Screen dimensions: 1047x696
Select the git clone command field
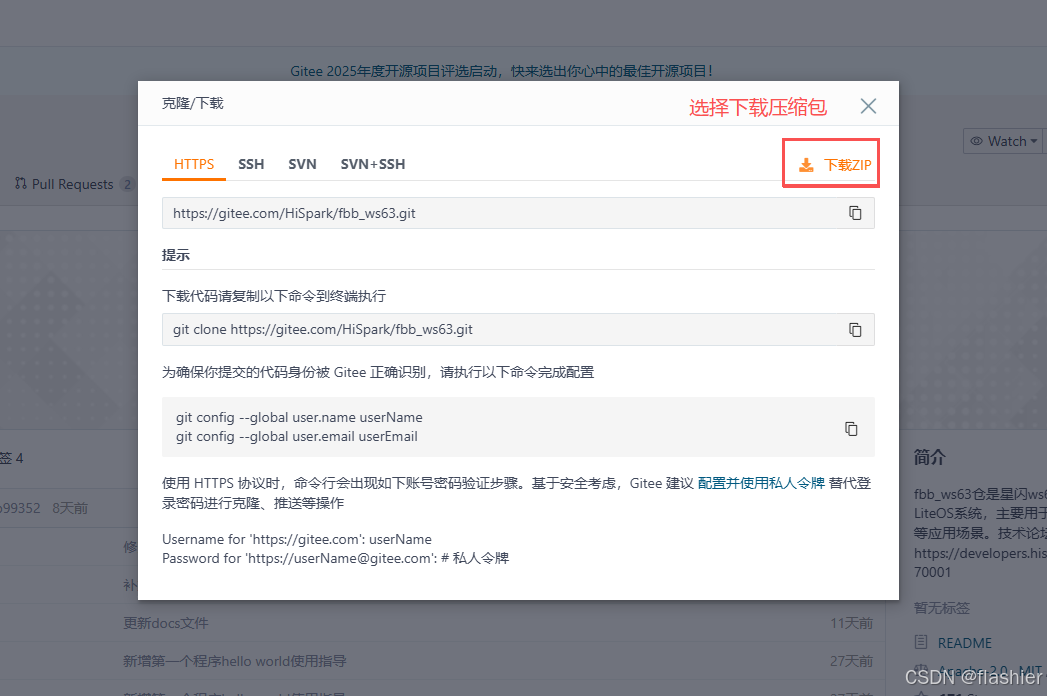pos(518,329)
